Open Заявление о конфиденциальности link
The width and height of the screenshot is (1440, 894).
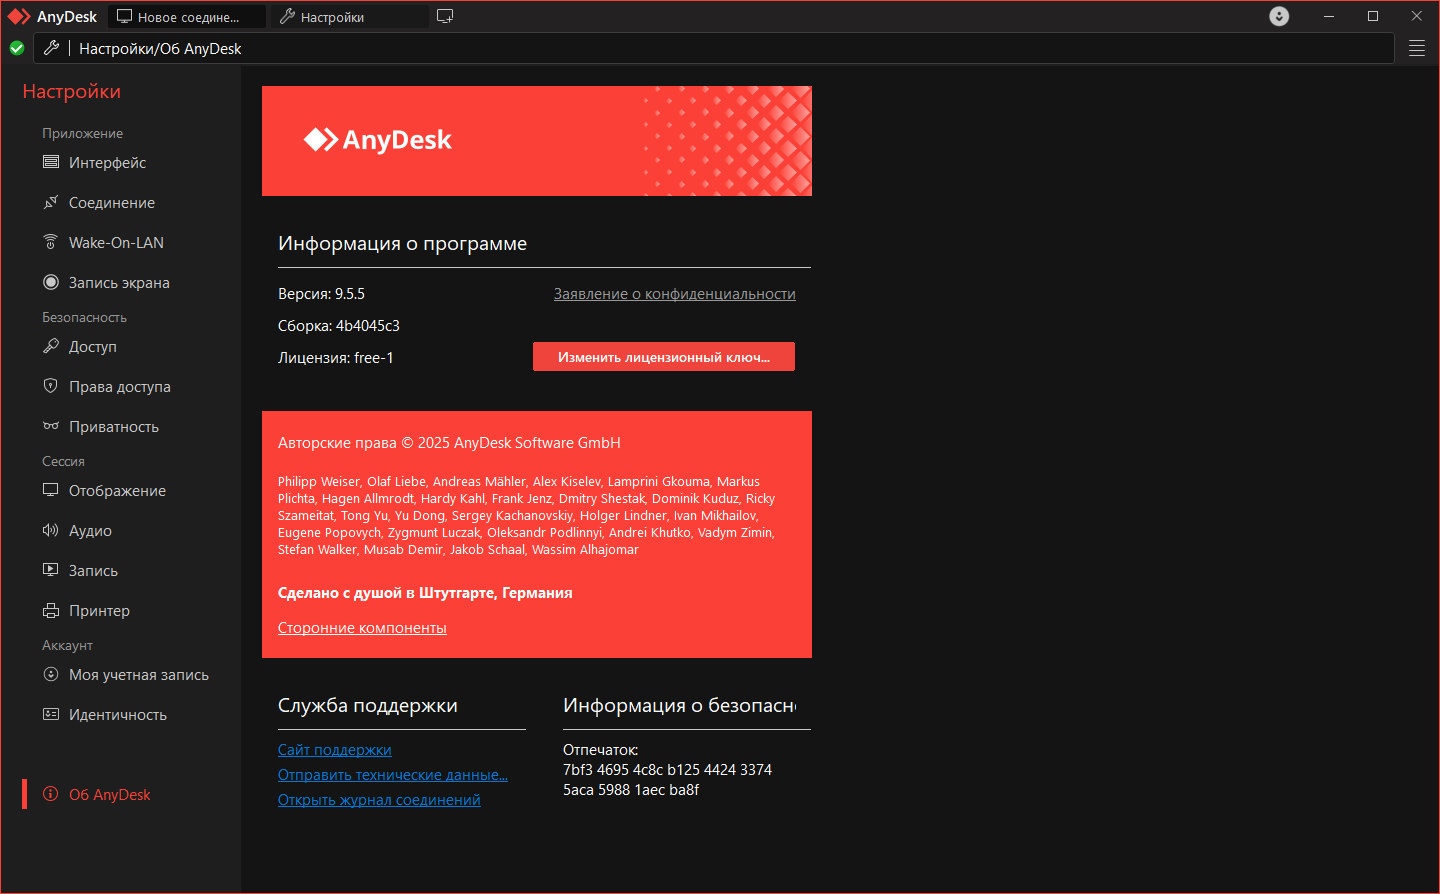pyautogui.click(x=675, y=294)
